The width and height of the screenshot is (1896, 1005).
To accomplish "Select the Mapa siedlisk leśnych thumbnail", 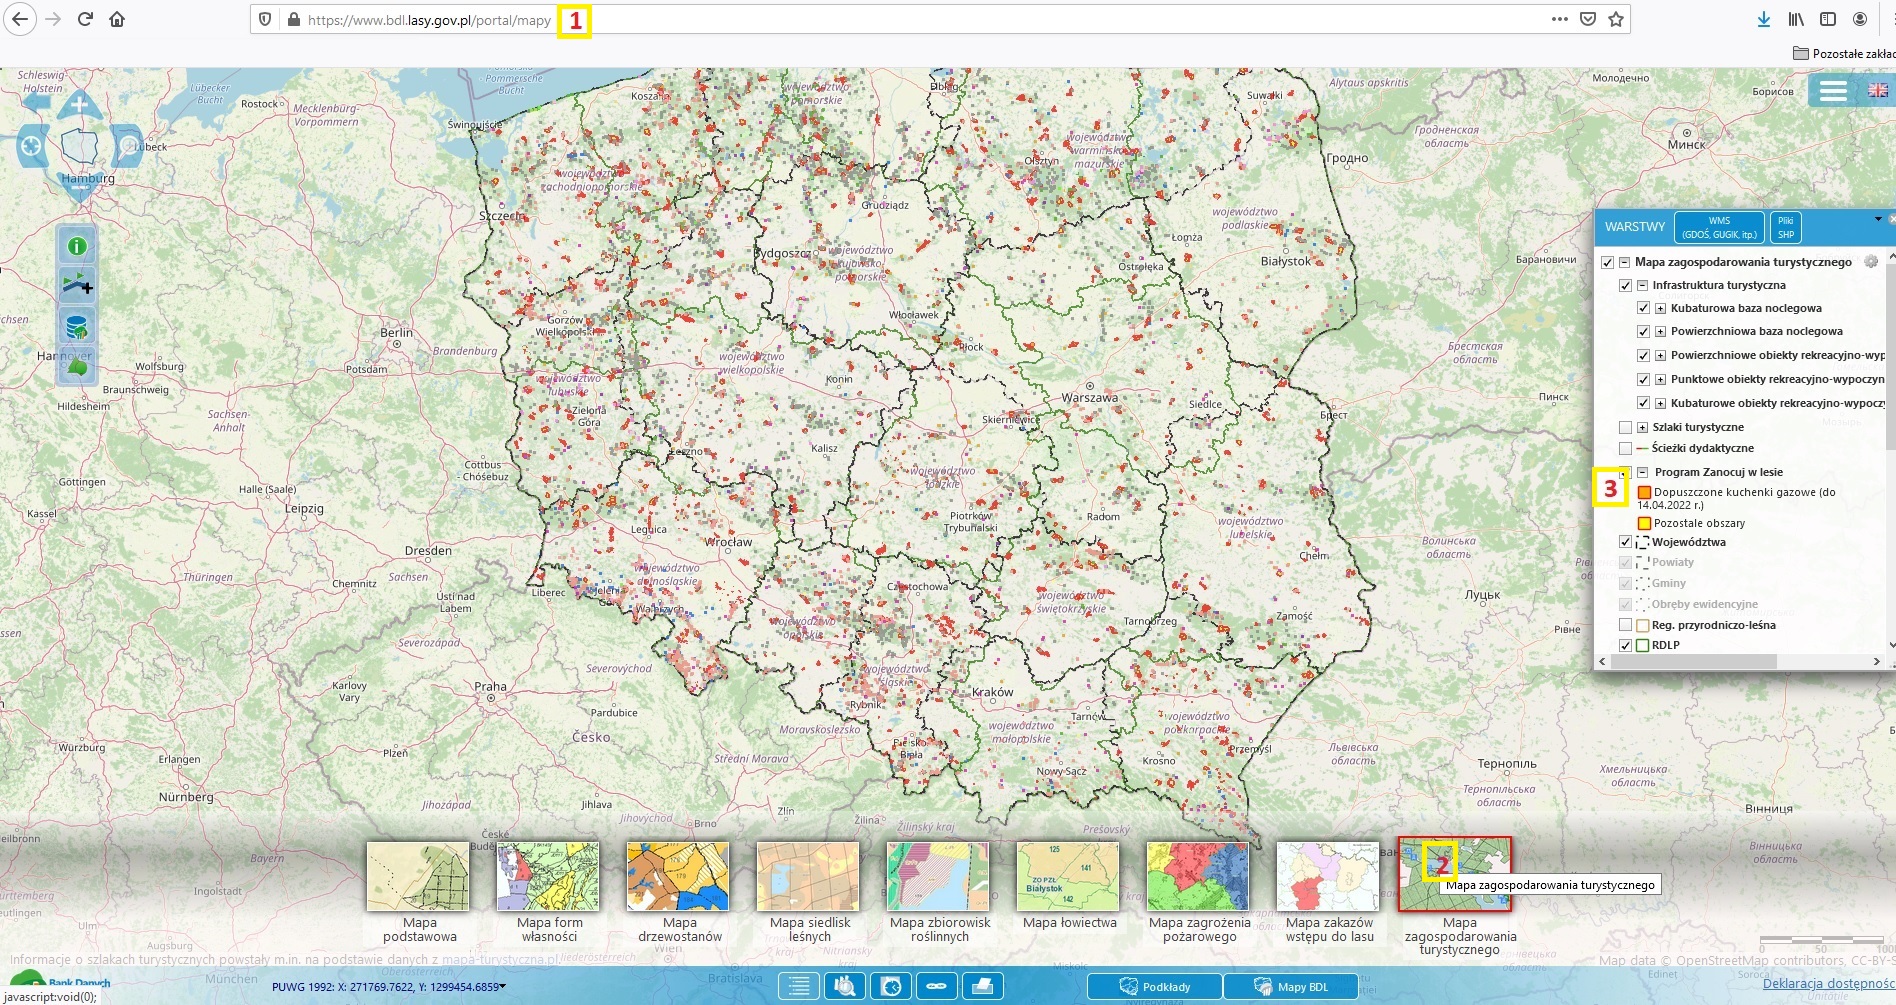I will tap(808, 876).
